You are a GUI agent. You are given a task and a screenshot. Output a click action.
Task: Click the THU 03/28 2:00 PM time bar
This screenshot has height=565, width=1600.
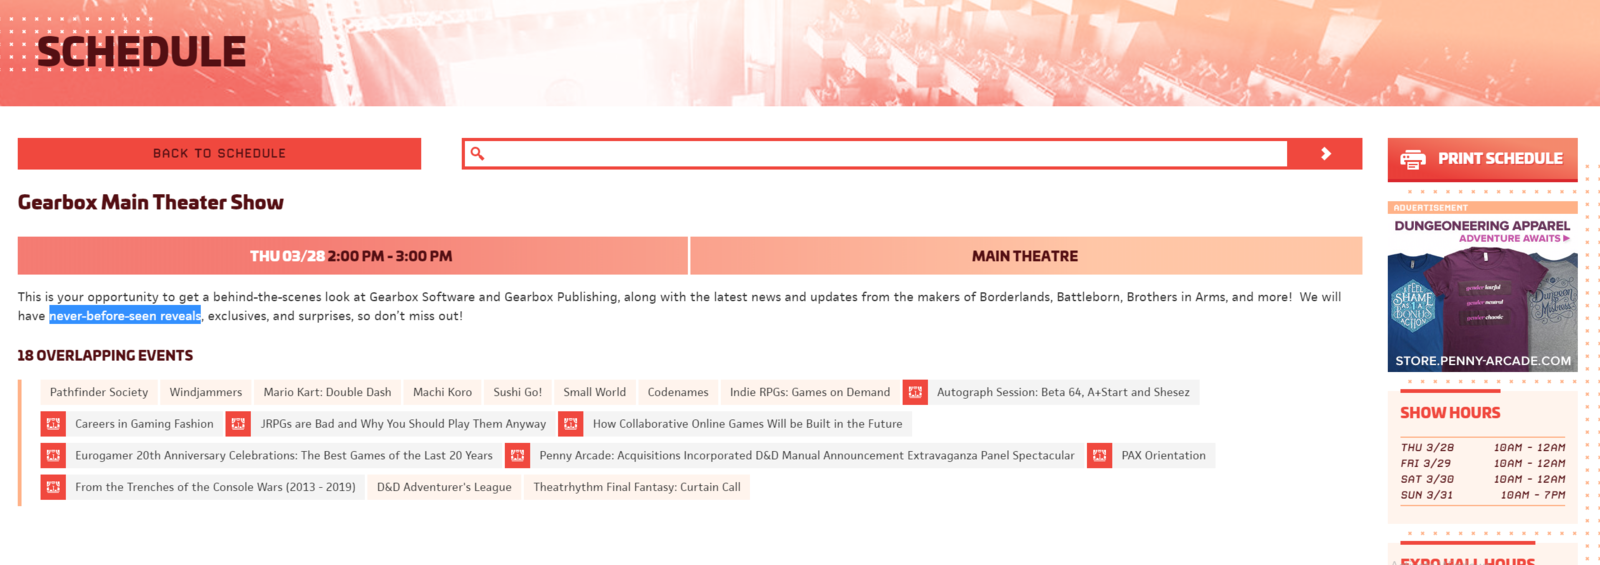[x=352, y=256]
